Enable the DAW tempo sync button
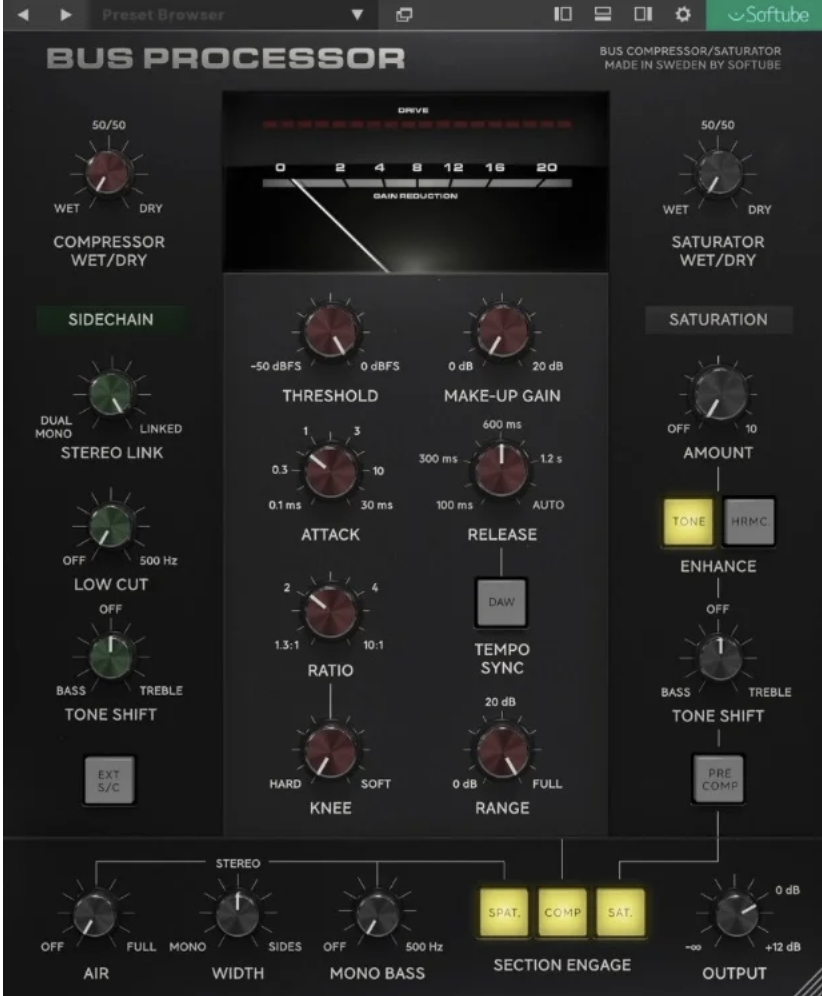822x996 pixels. click(x=500, y=601)
